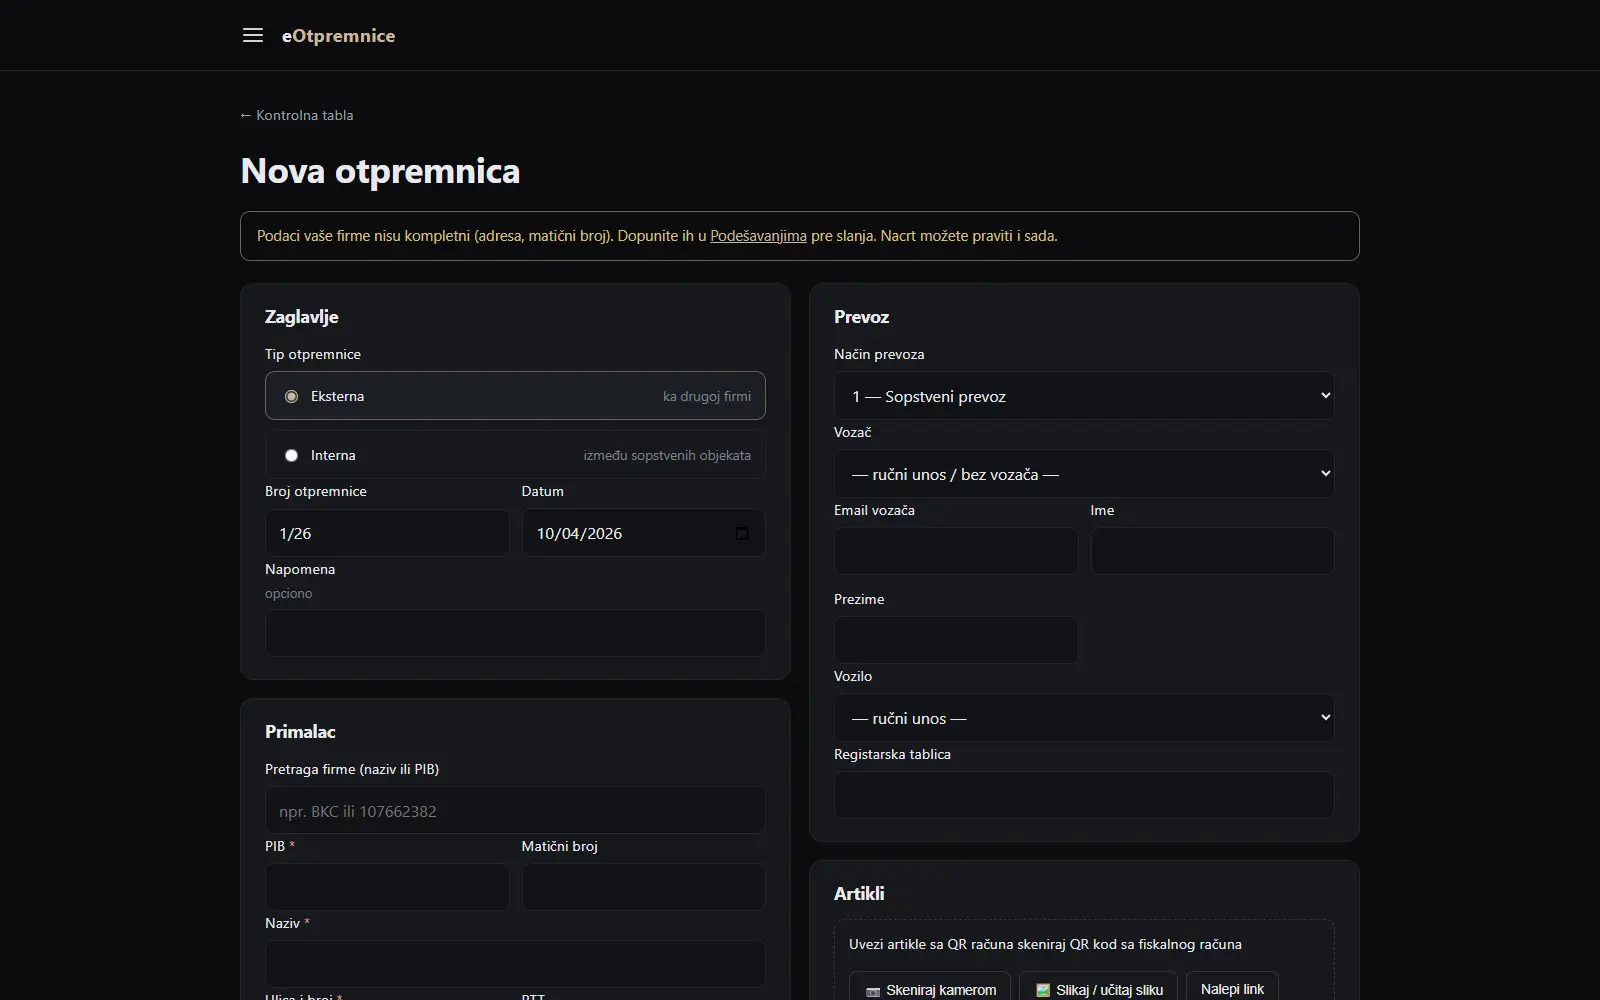Click the 'opciono' hint under Napomena

(x=288, y=593)
